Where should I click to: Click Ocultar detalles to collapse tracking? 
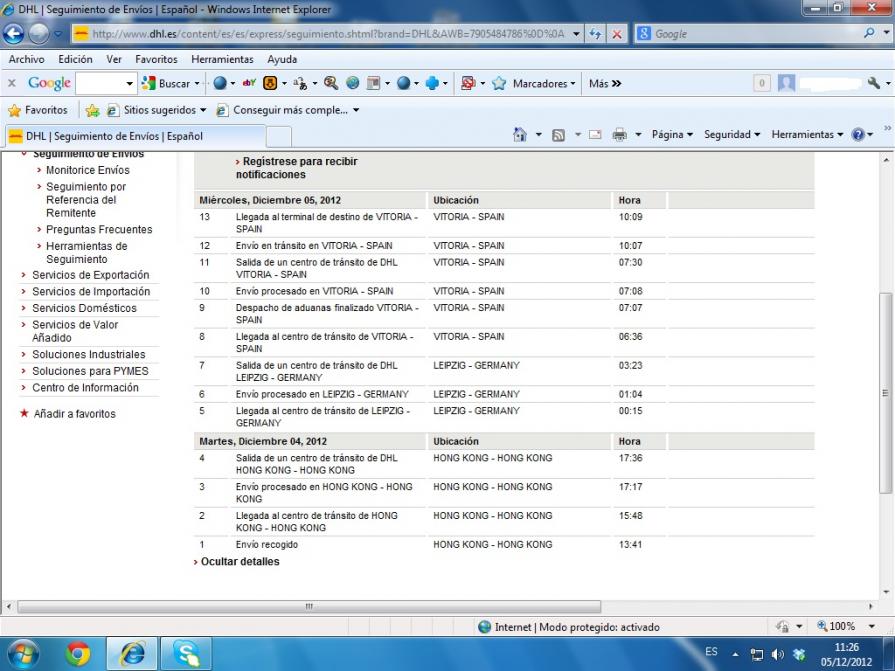(x=240, y=561)
